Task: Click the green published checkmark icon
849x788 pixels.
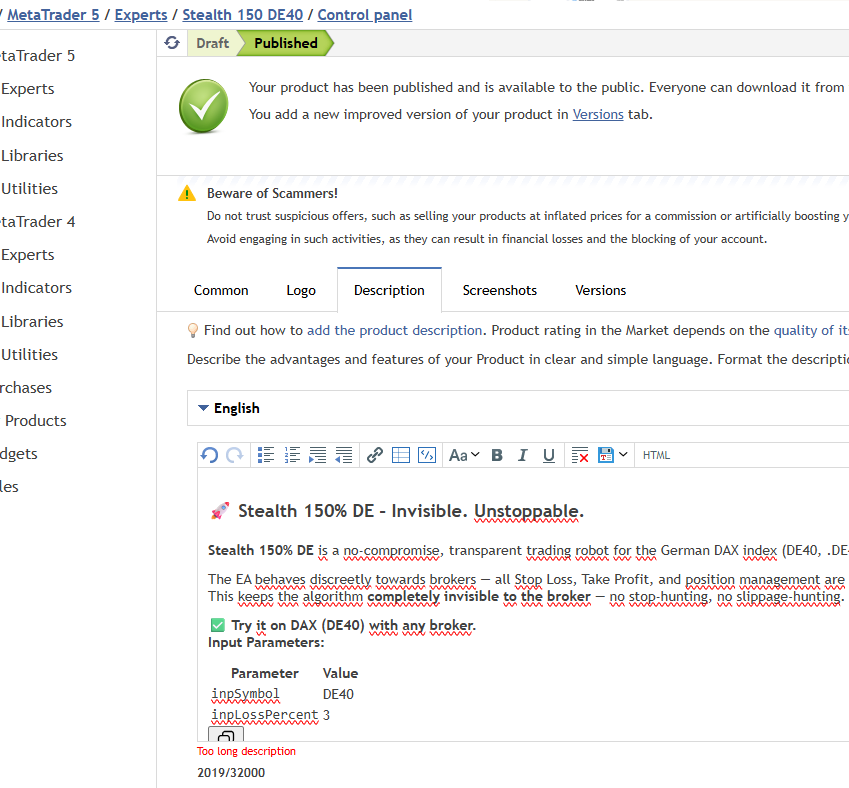Action: (204, 106)
